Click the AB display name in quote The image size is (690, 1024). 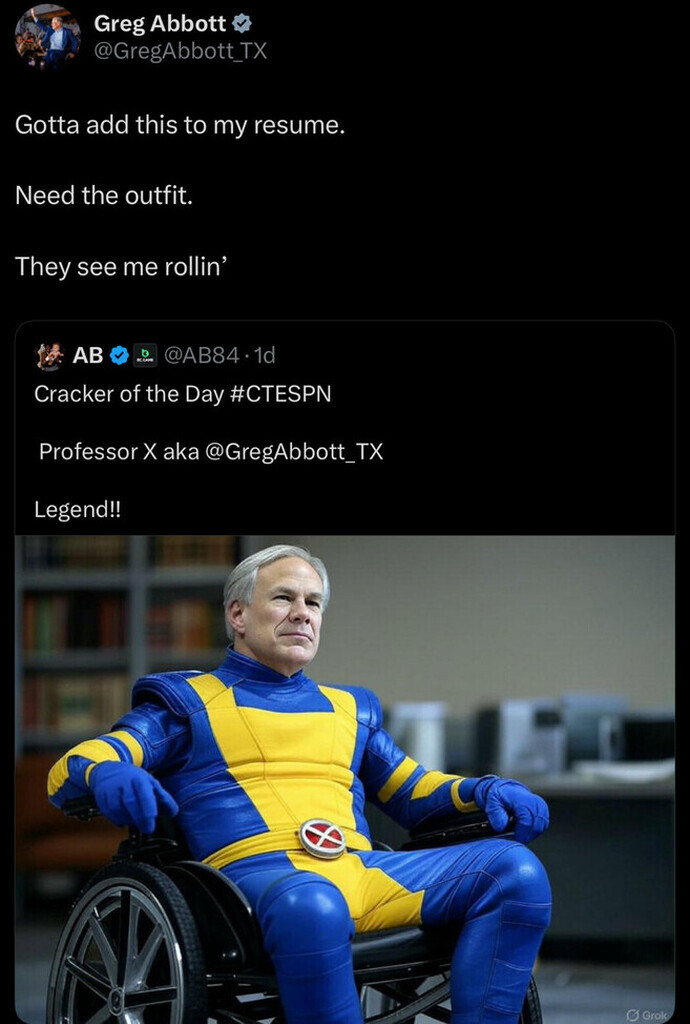tap(87, 355)
